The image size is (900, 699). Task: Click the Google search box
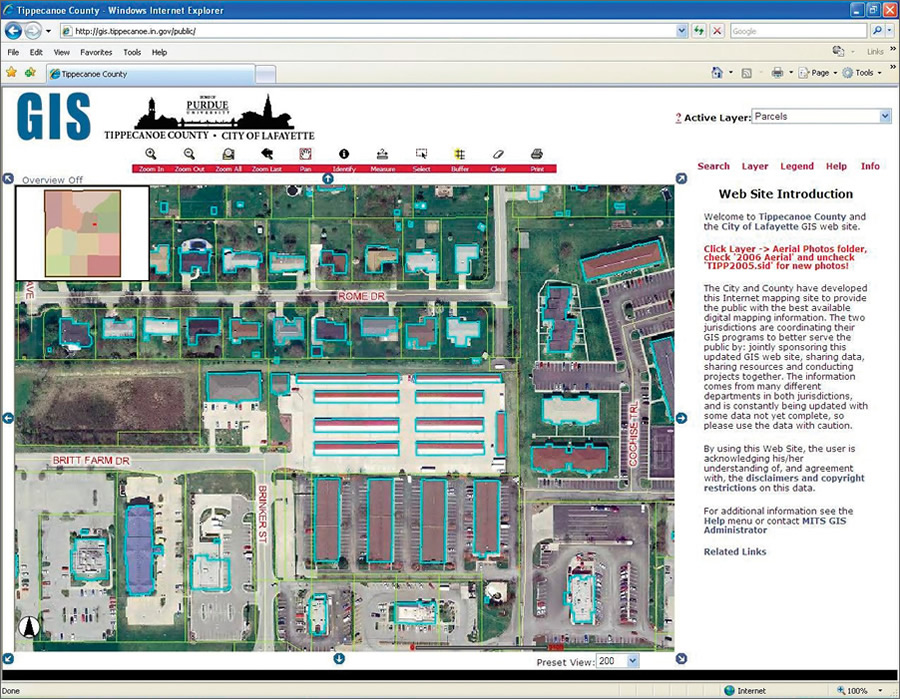[x=798, y=31]
